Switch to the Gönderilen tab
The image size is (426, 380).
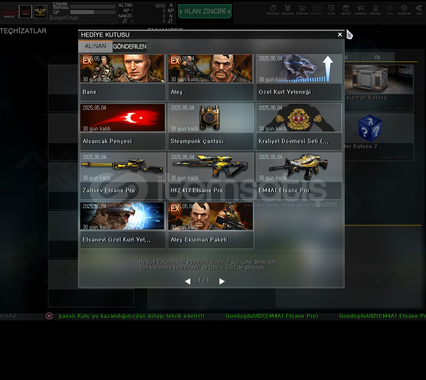[130, 47]
